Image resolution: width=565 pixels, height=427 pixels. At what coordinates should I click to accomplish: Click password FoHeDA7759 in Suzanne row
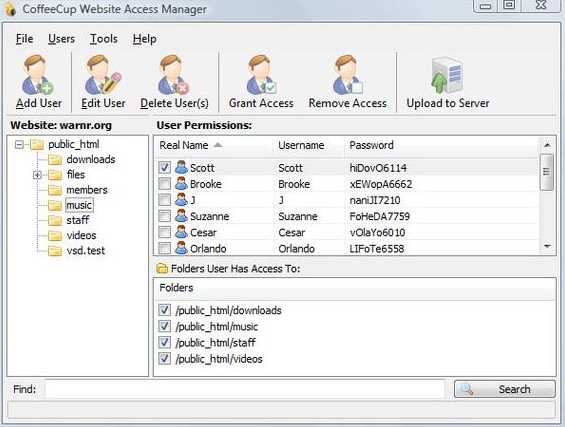(x=379, y=216)
